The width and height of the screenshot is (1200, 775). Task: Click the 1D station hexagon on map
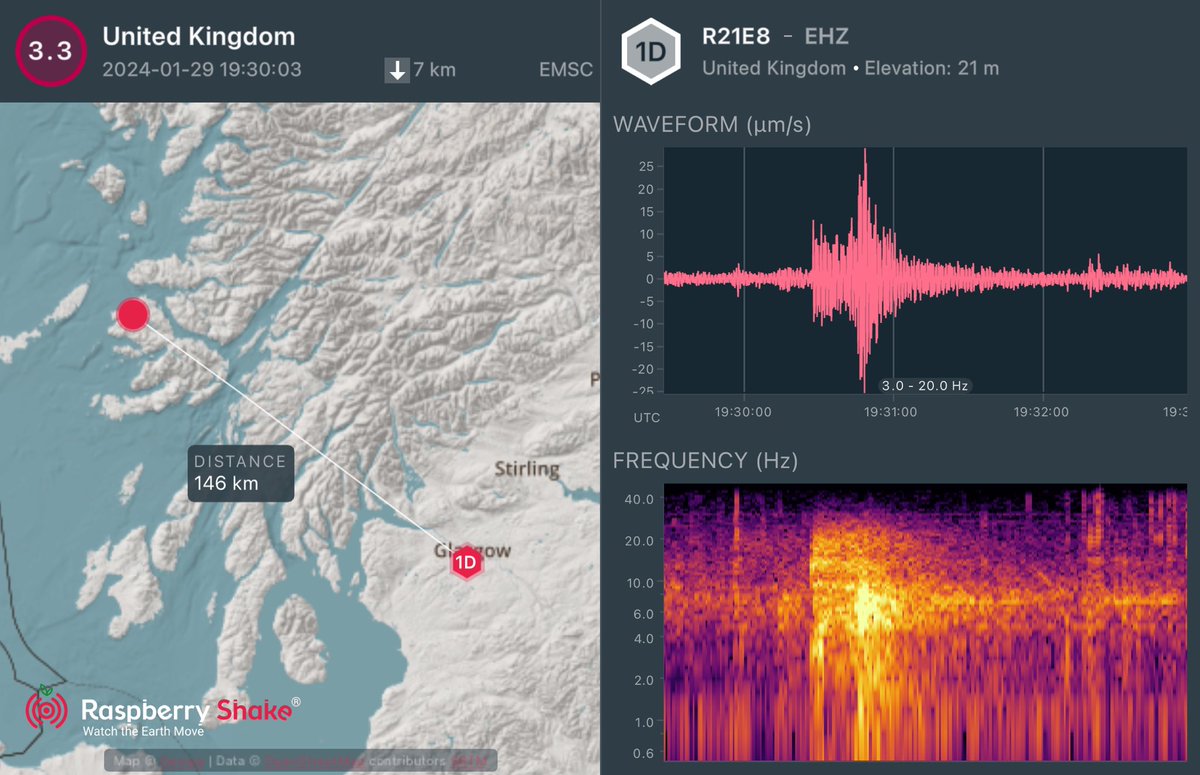466,563
